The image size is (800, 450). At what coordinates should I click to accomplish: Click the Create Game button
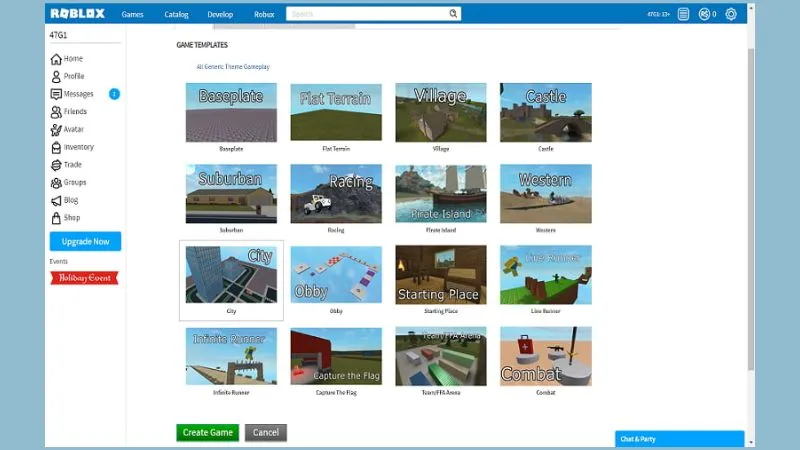(x=208, y=433)
